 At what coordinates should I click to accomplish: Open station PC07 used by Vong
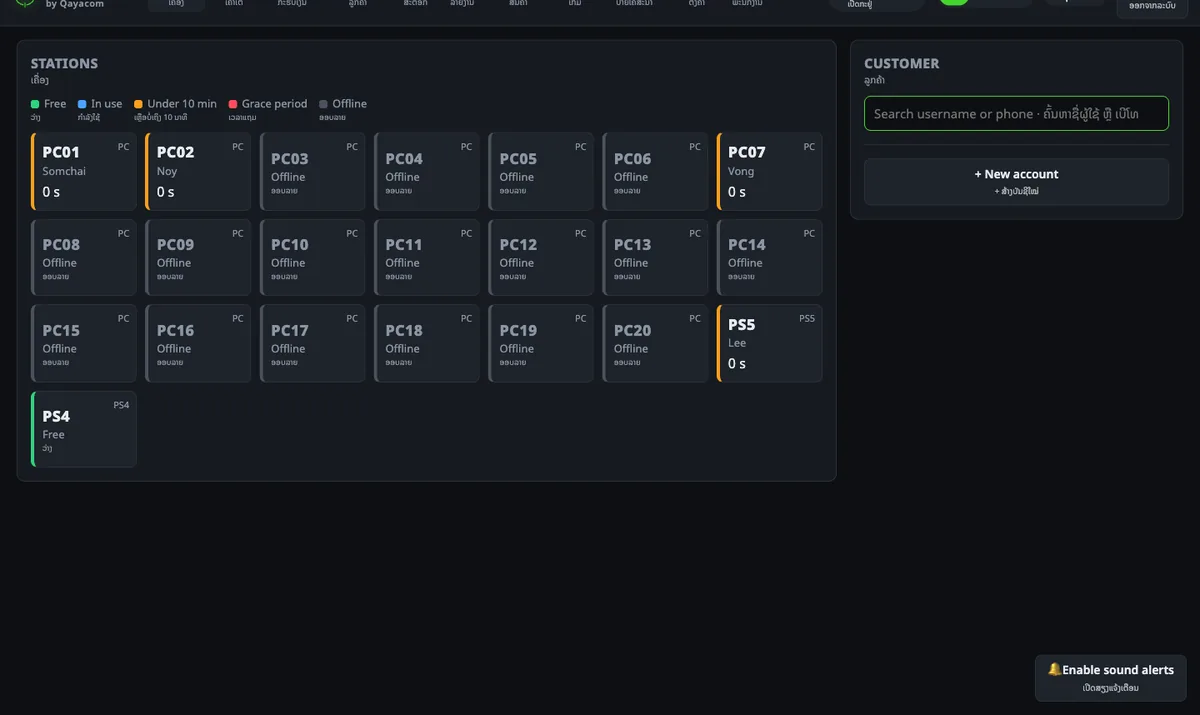click(x=770, y=172)
